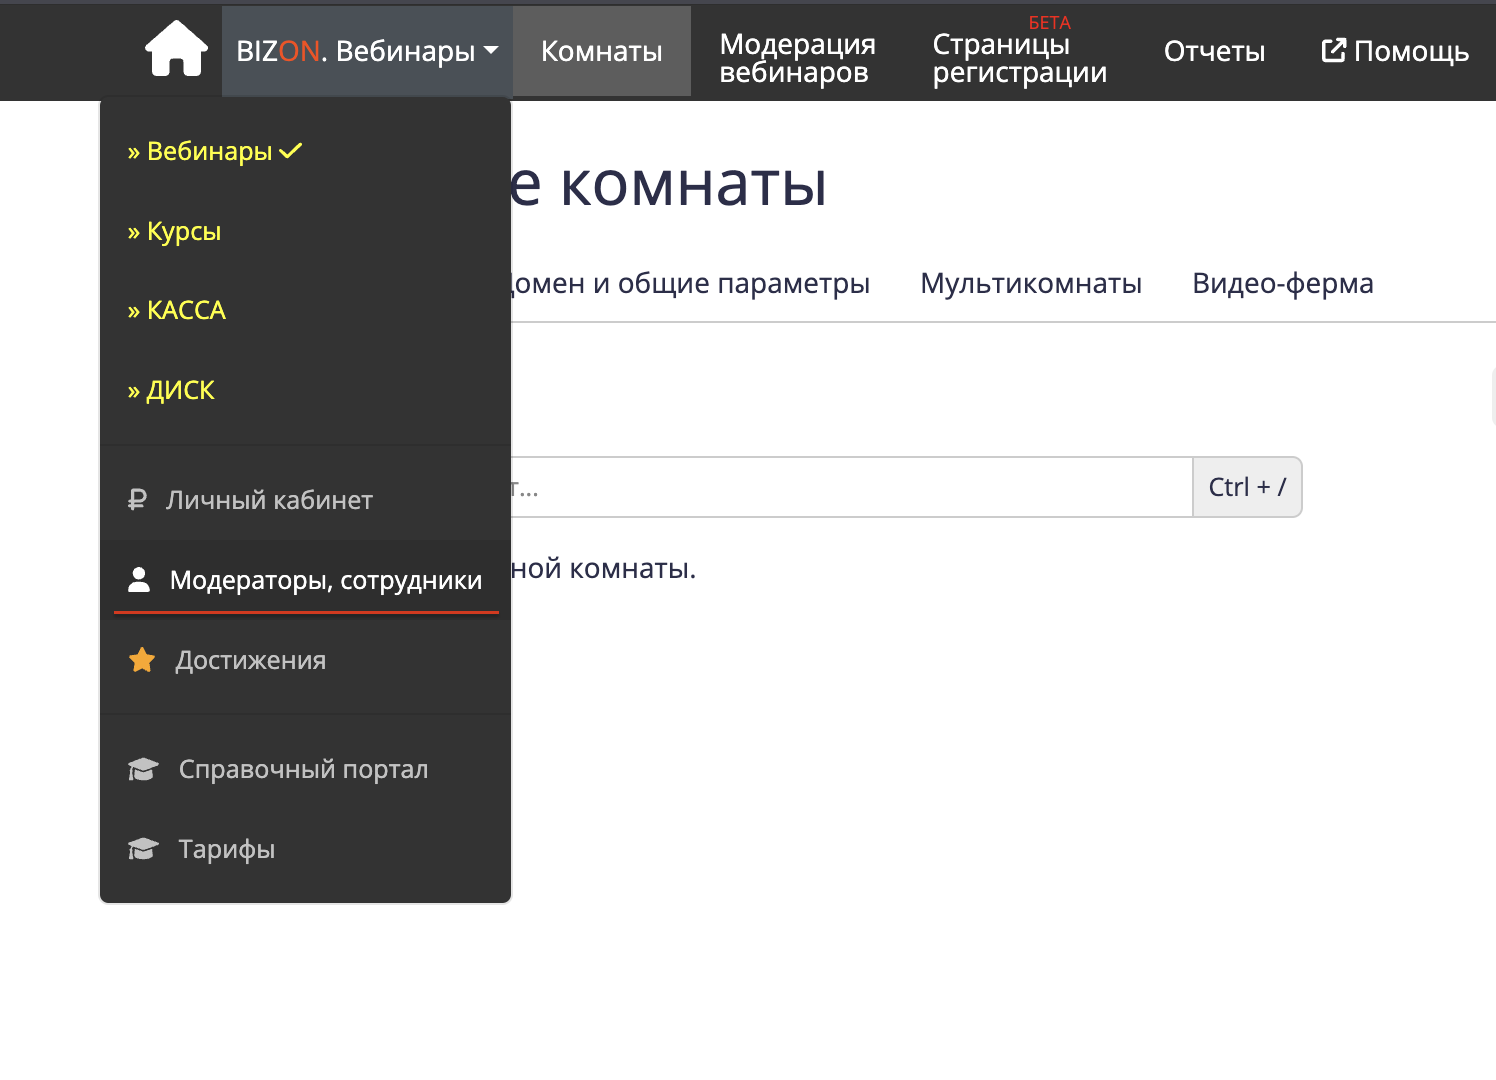Switch to the Видео-ферма tab
The image size is (1496, 1080).
[1282, 283]
